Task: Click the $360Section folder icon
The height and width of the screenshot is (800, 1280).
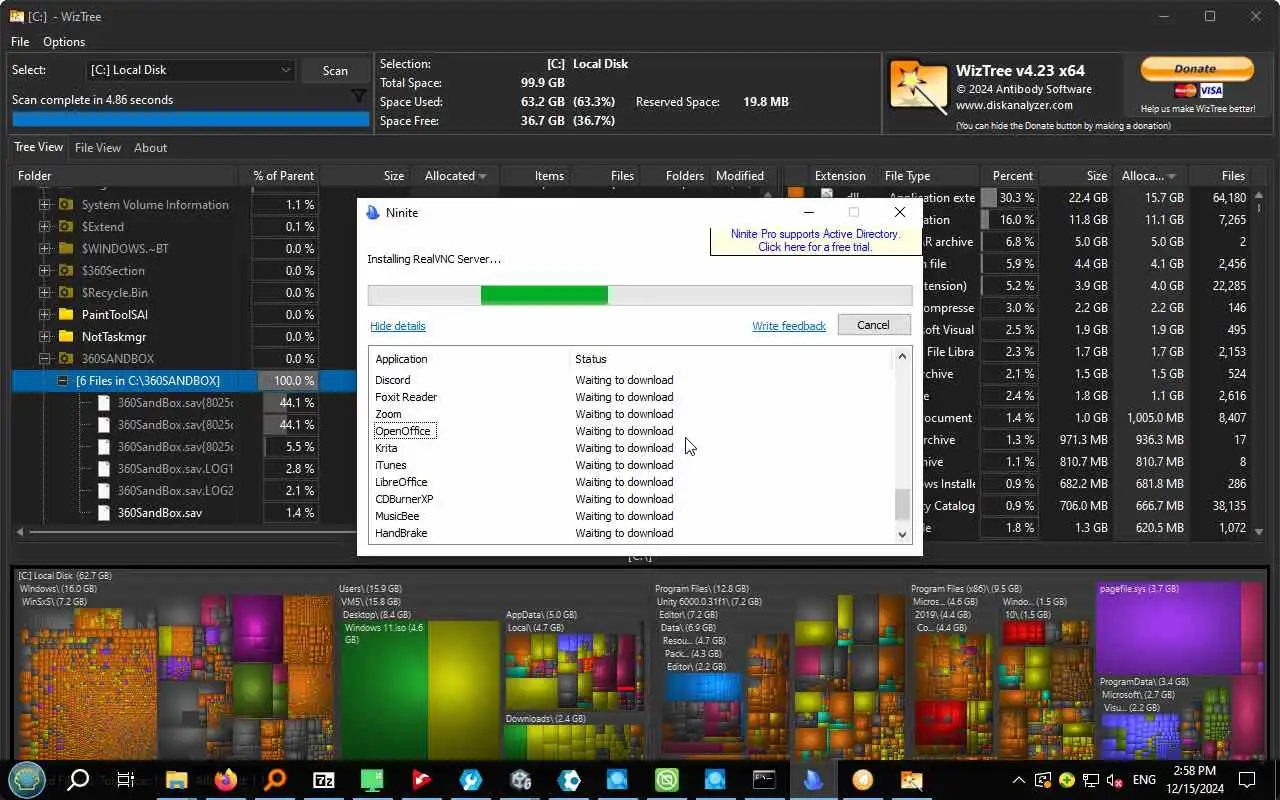Action: pyautogui.click(x=66, y=270)
